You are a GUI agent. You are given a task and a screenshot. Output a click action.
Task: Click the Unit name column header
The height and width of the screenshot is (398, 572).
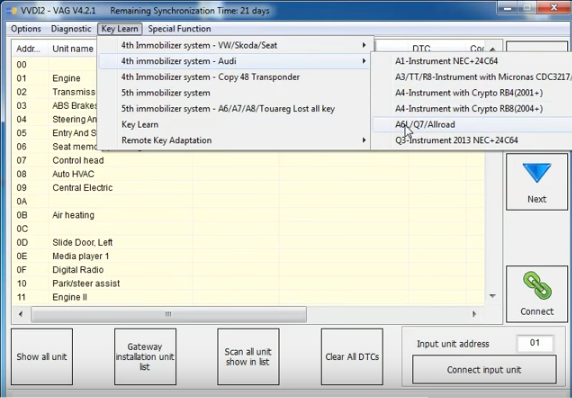(x=73, y=49)
